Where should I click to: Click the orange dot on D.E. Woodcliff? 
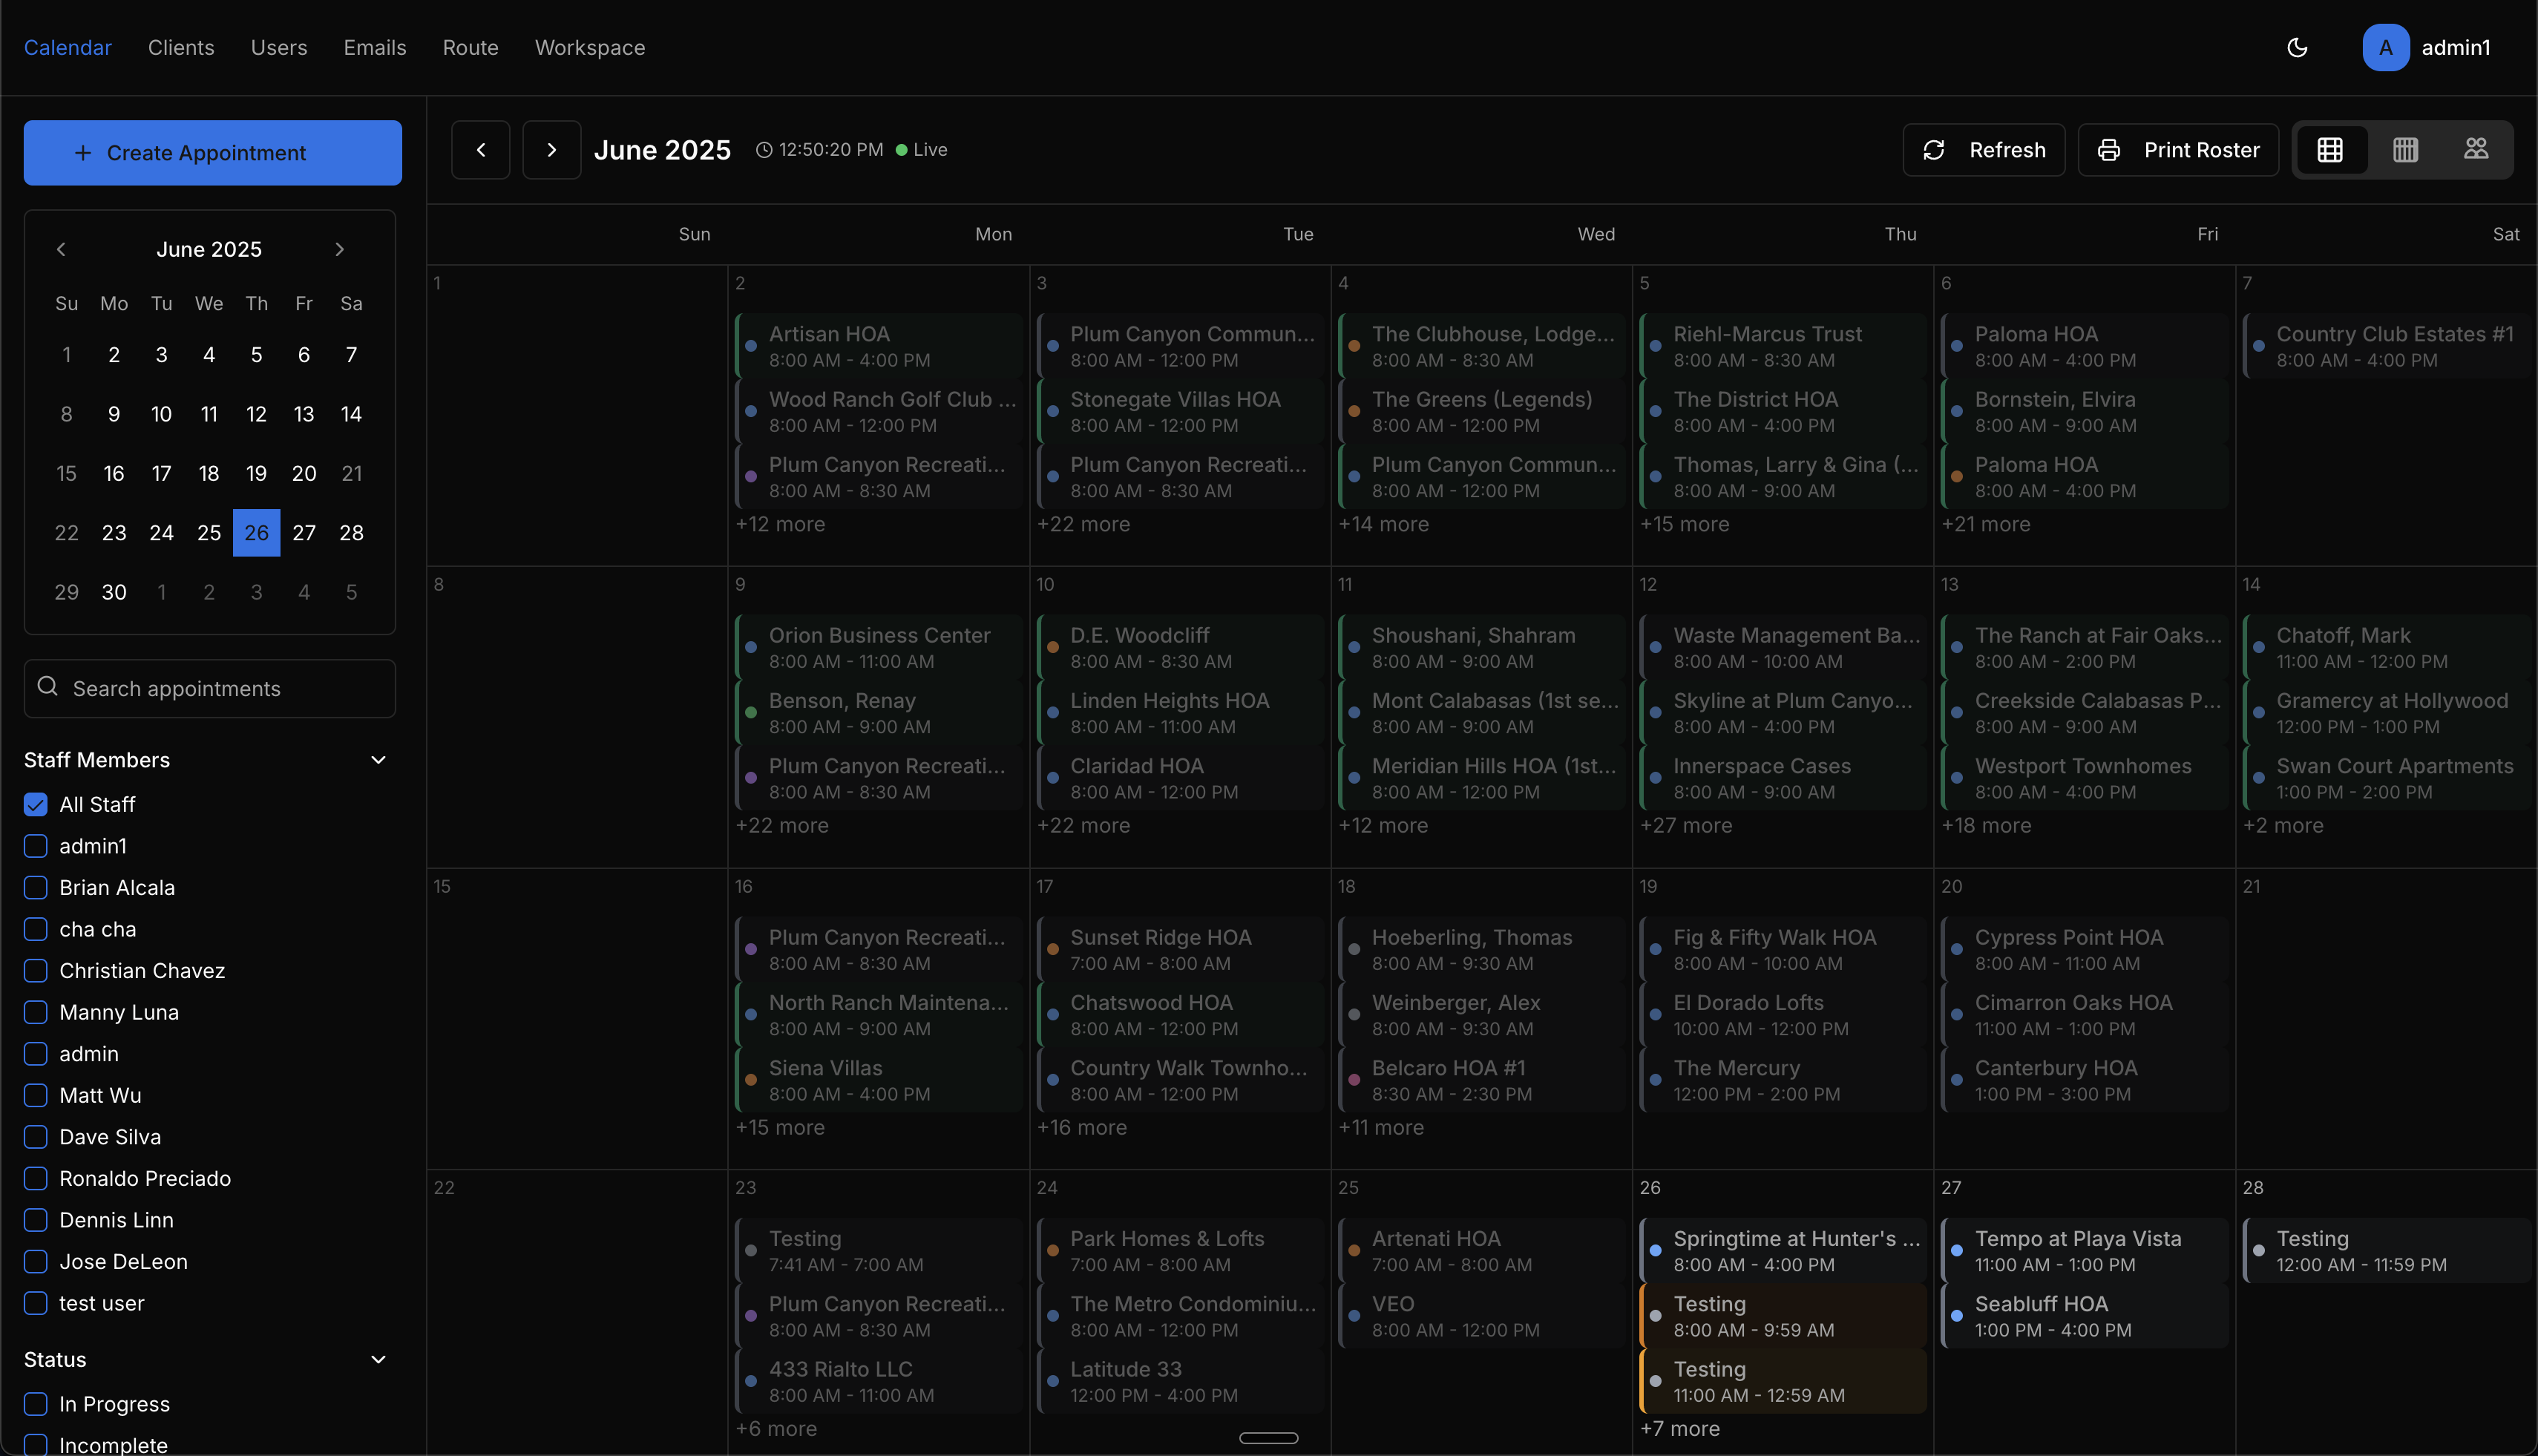(1052, 647)
